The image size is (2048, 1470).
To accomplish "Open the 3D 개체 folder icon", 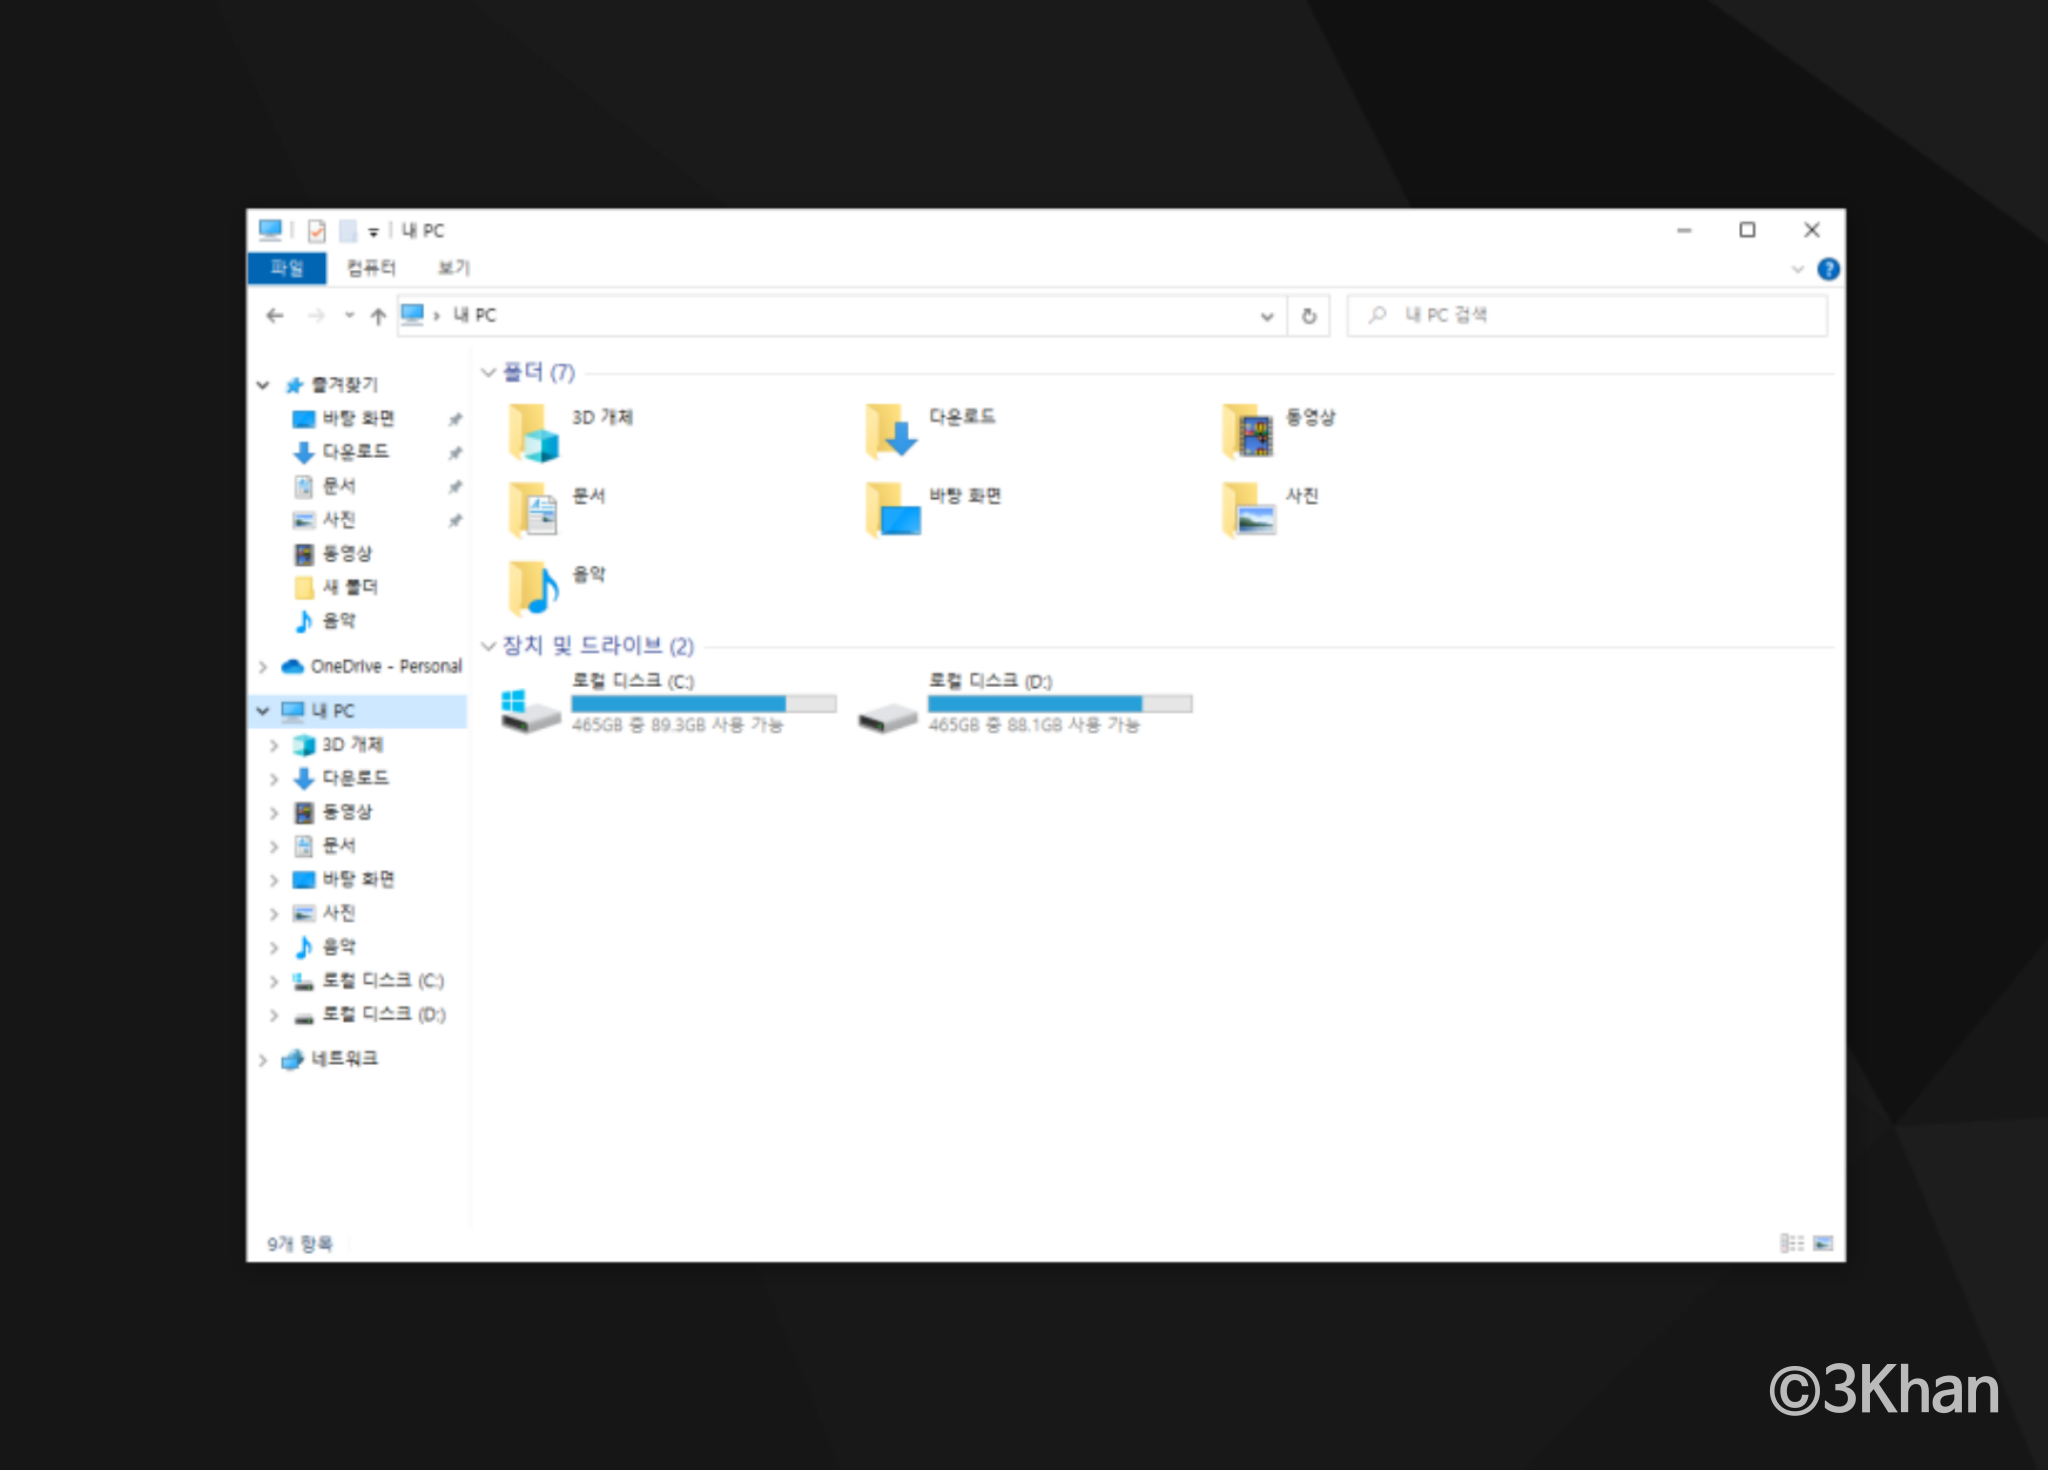I will [533, 432].
